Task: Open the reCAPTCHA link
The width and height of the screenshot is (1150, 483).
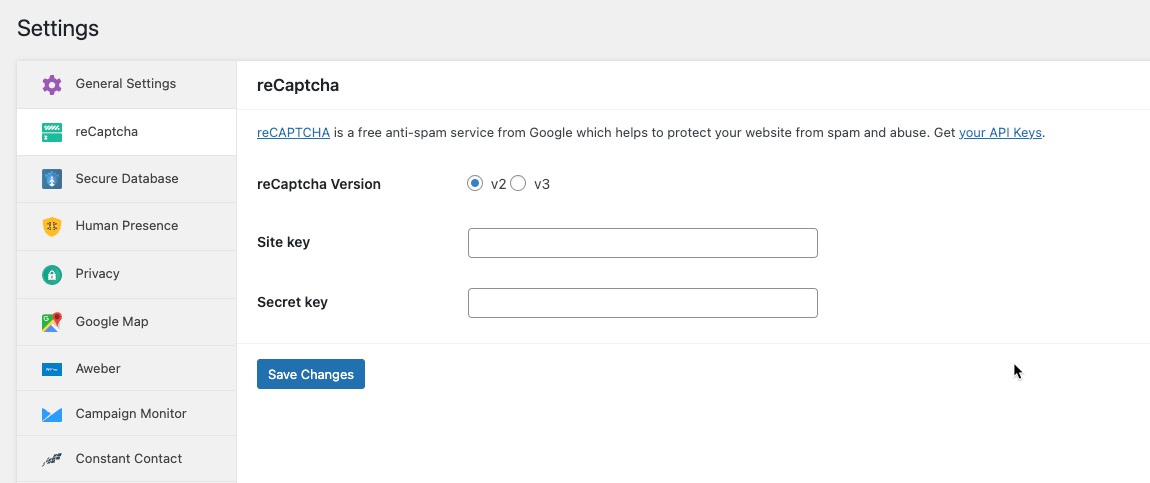Action: [x=293, y=133]
